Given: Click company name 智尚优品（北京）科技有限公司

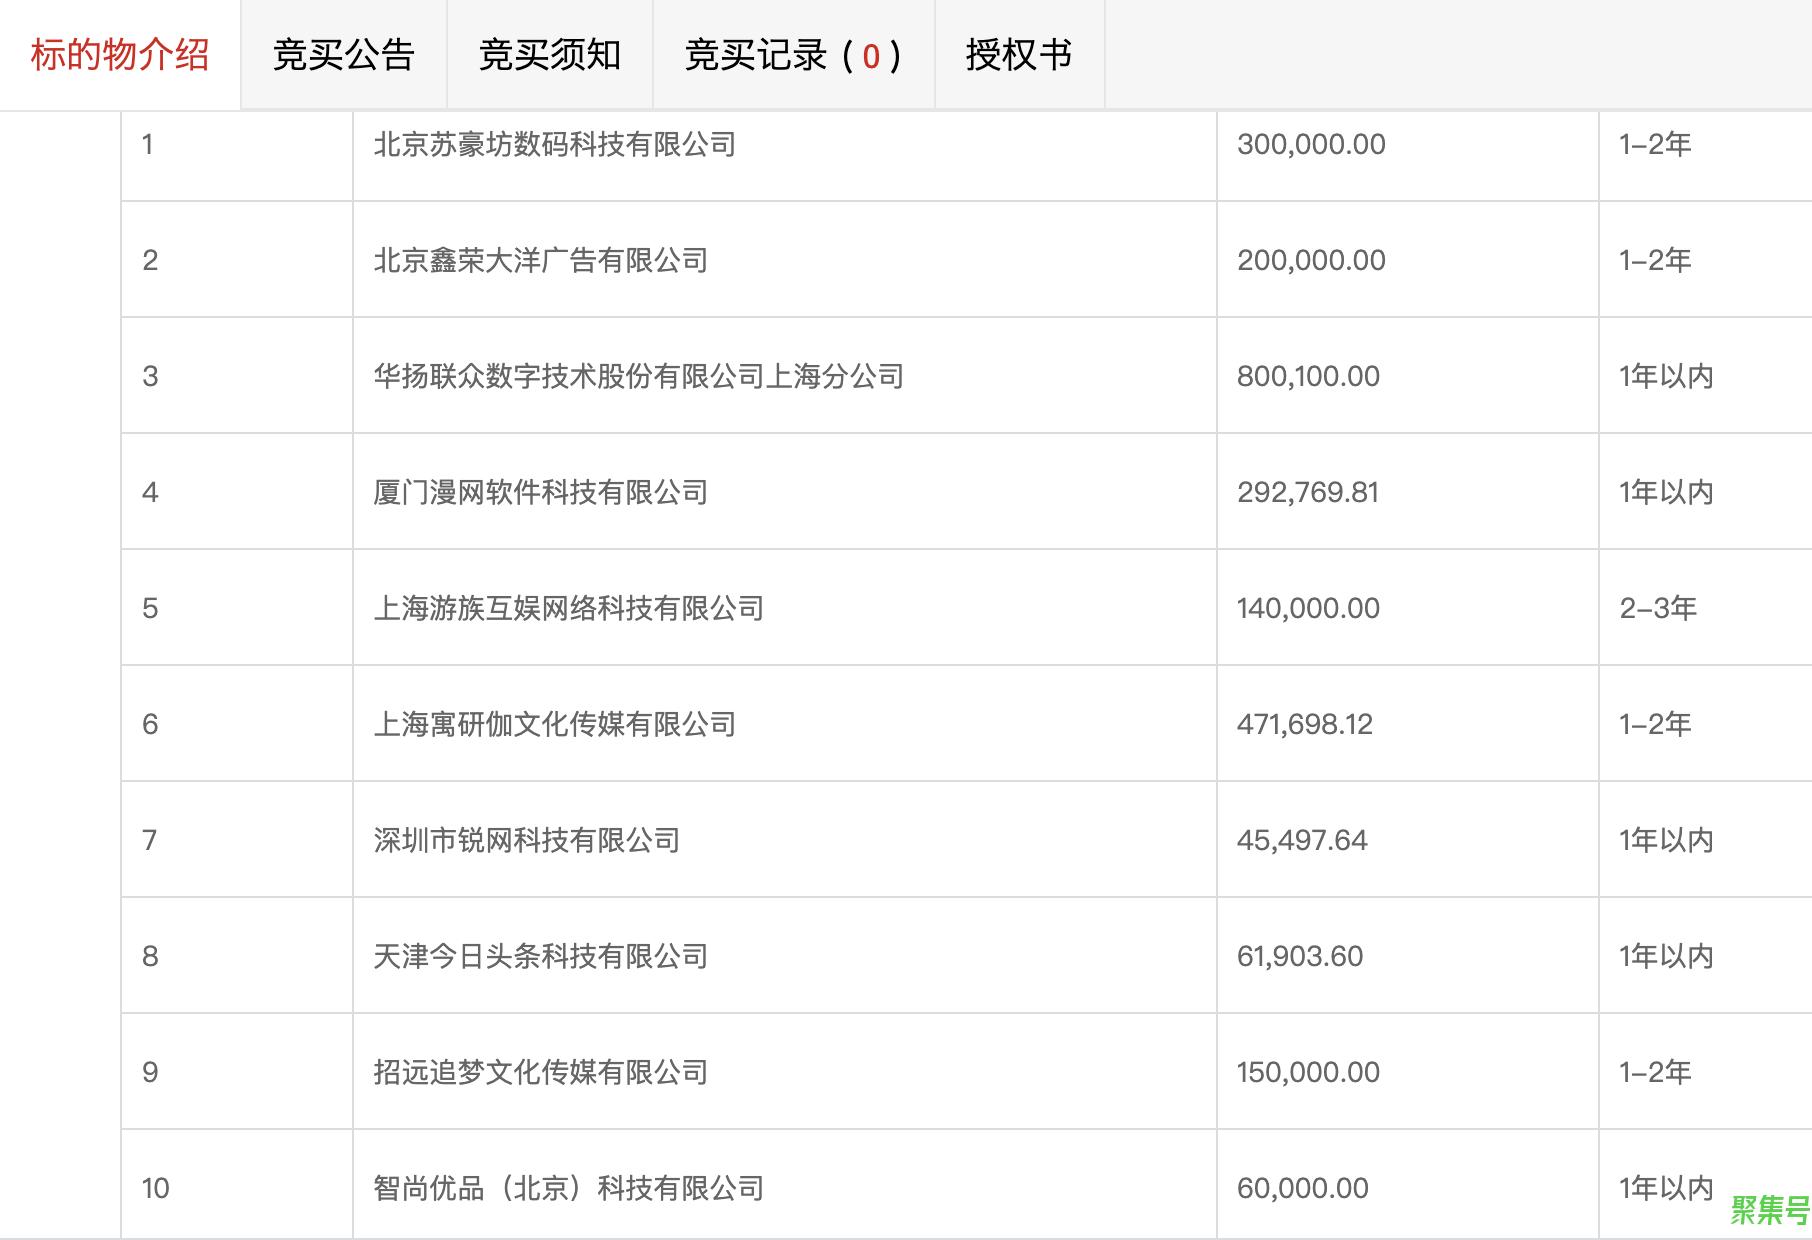Looking at the screenshot, I should [569, 1189].
